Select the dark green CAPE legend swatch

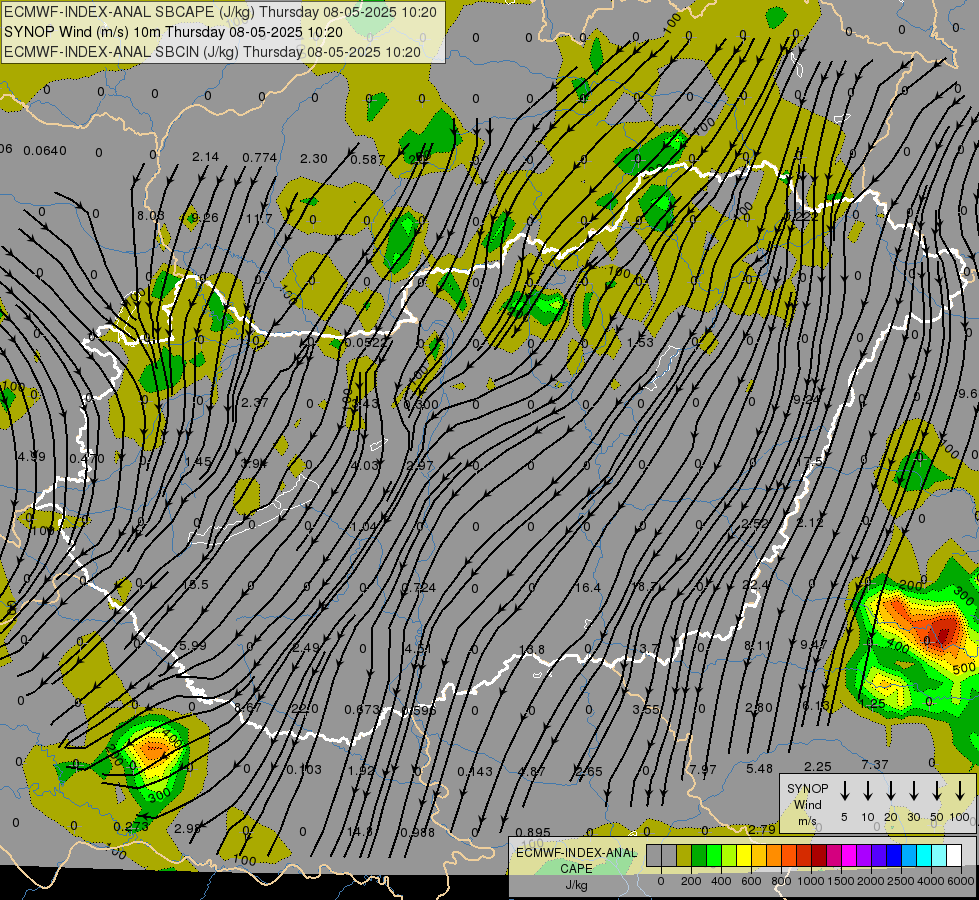pos(699,856)
